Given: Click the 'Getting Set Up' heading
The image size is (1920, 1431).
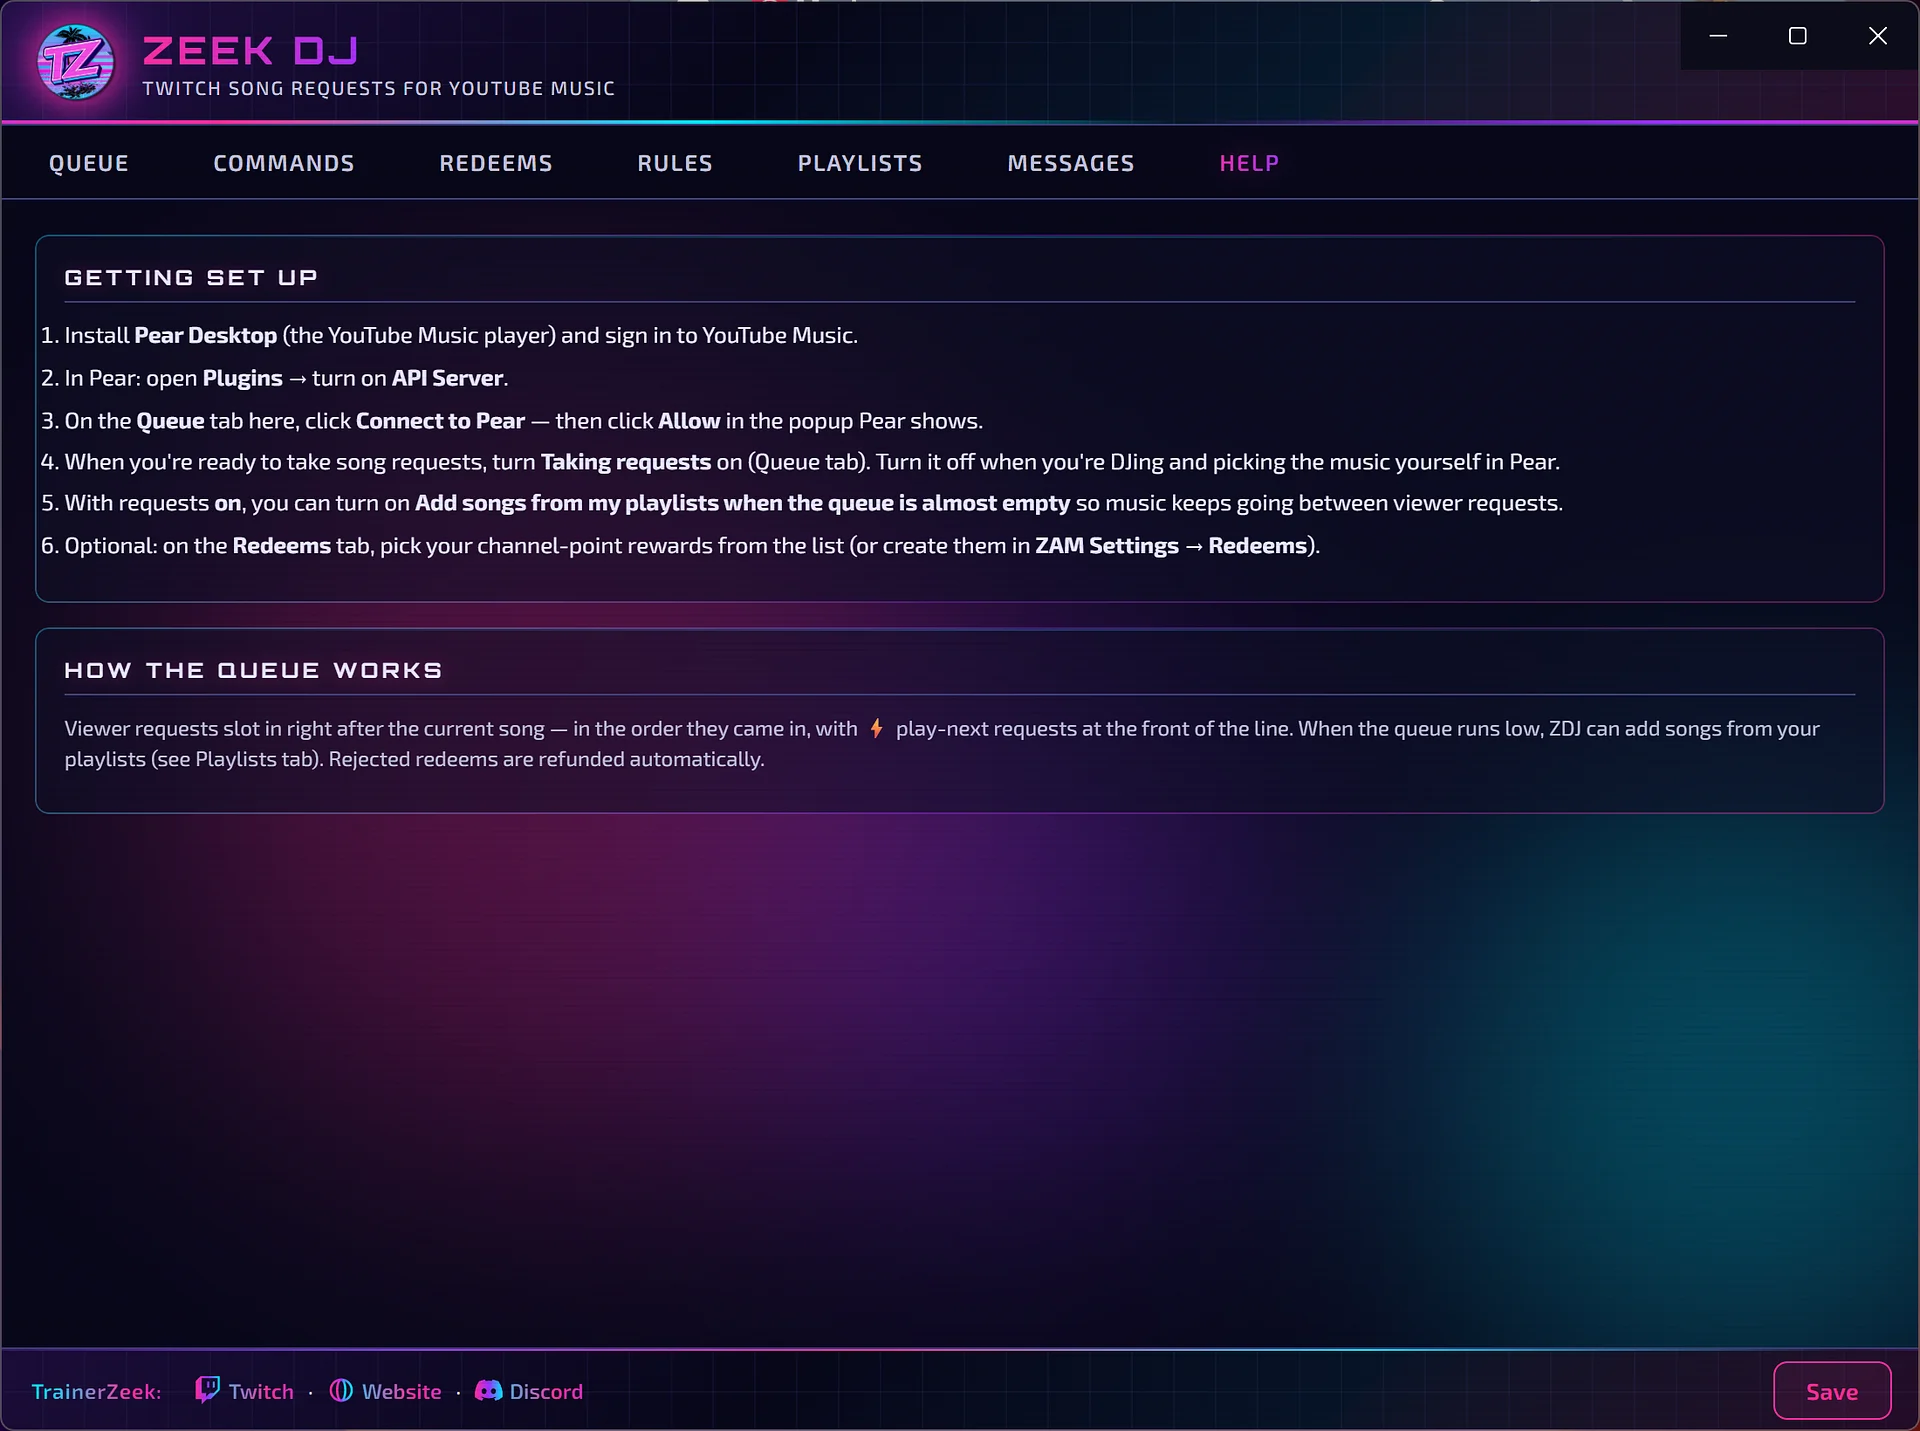Looking at the screenshot, I should [x=191, y=277].
